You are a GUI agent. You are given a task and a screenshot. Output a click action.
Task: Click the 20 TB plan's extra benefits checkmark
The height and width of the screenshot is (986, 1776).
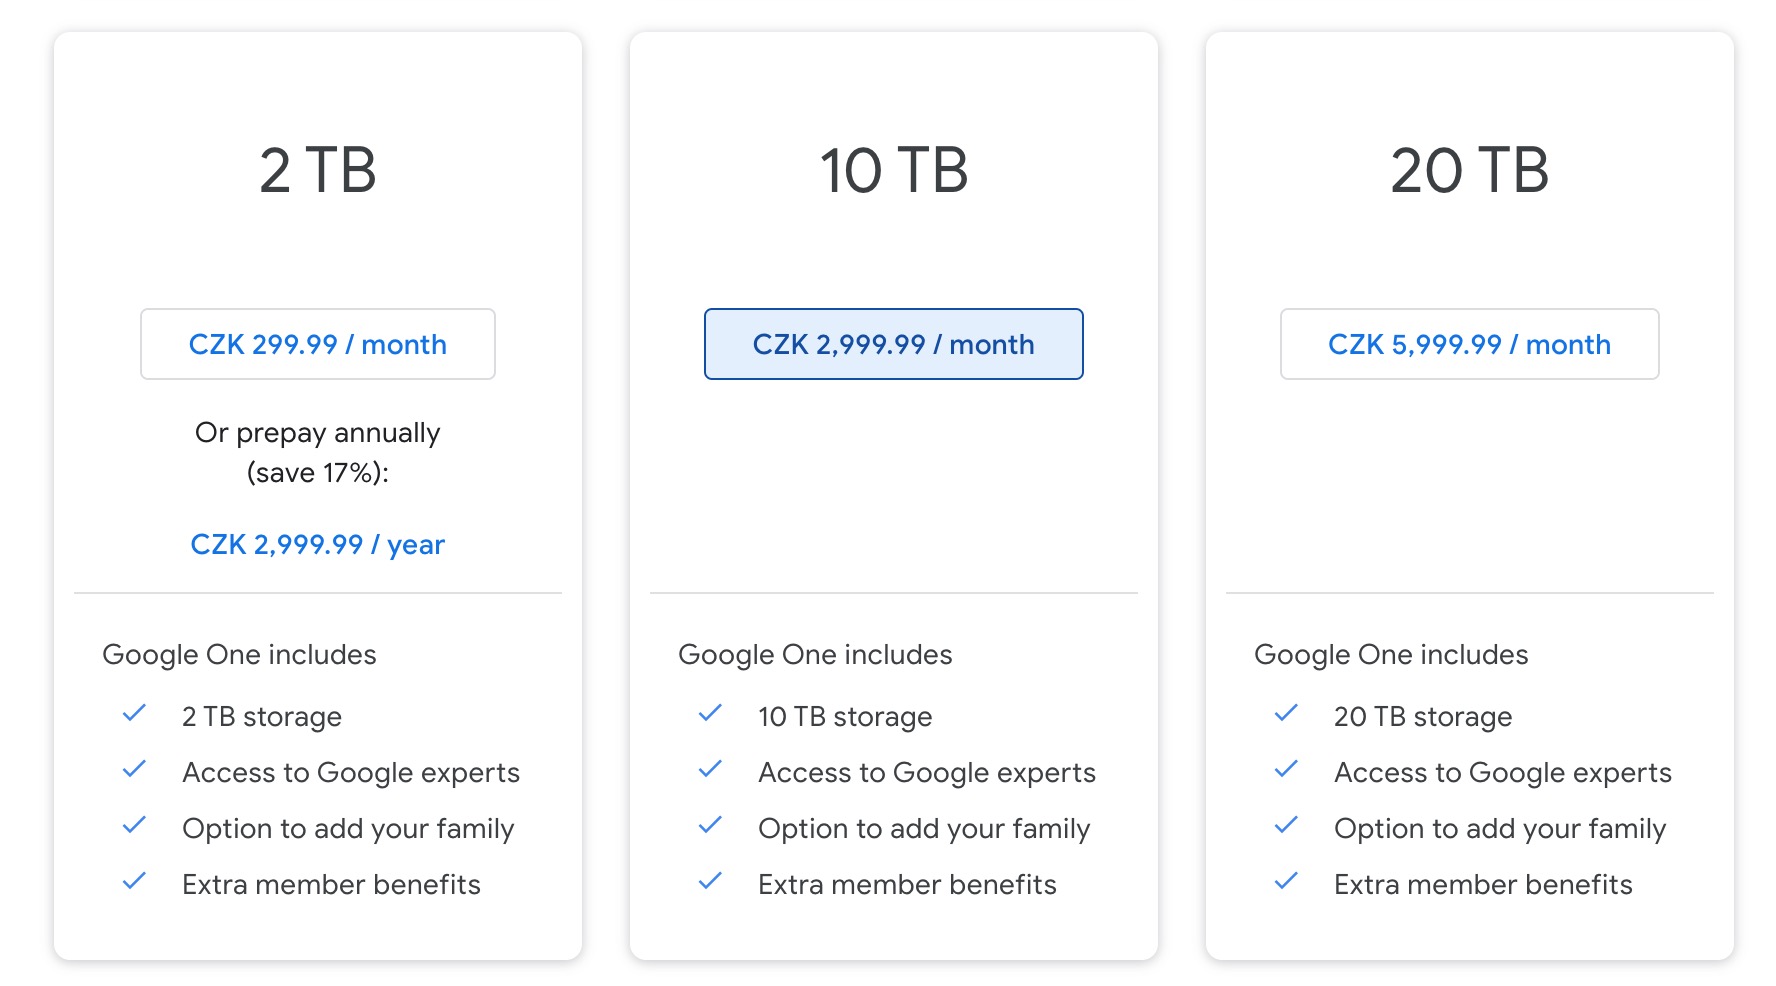click(x=1286, y=882)
